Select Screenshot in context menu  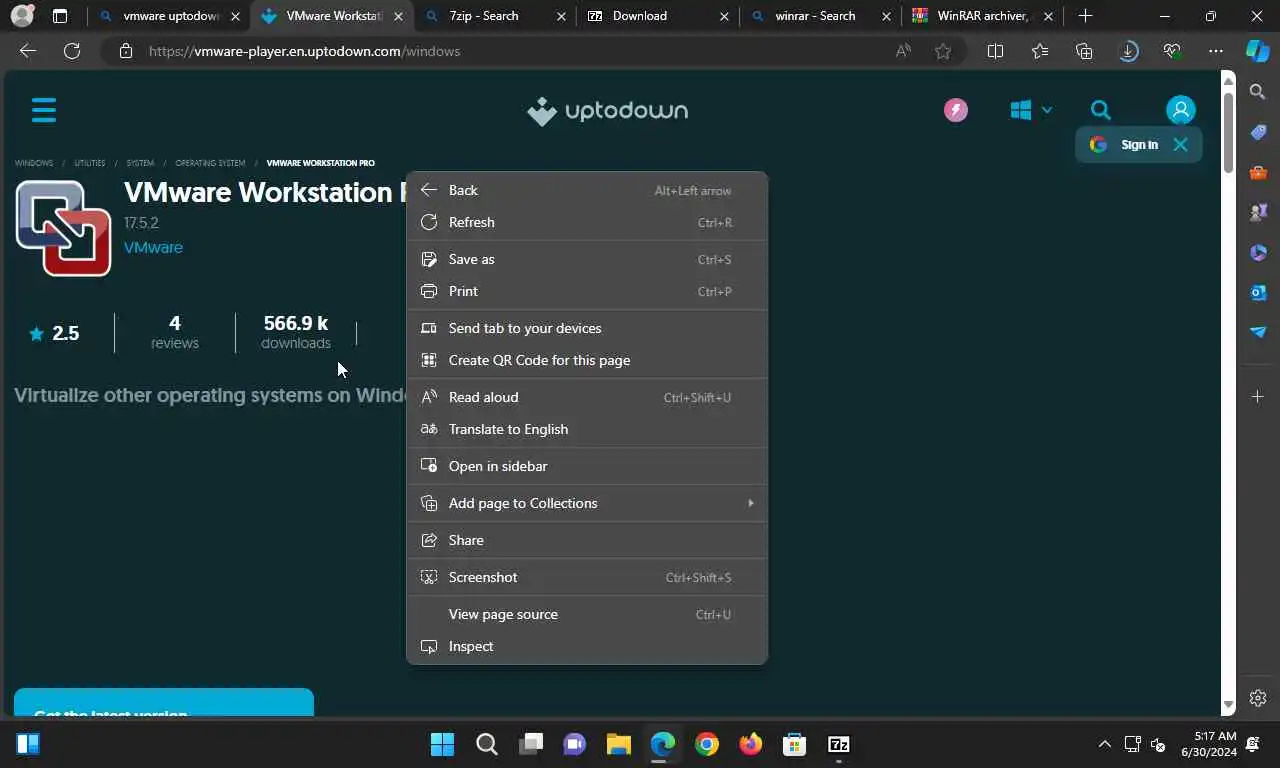pyautogui.click(x=587, y=577)
